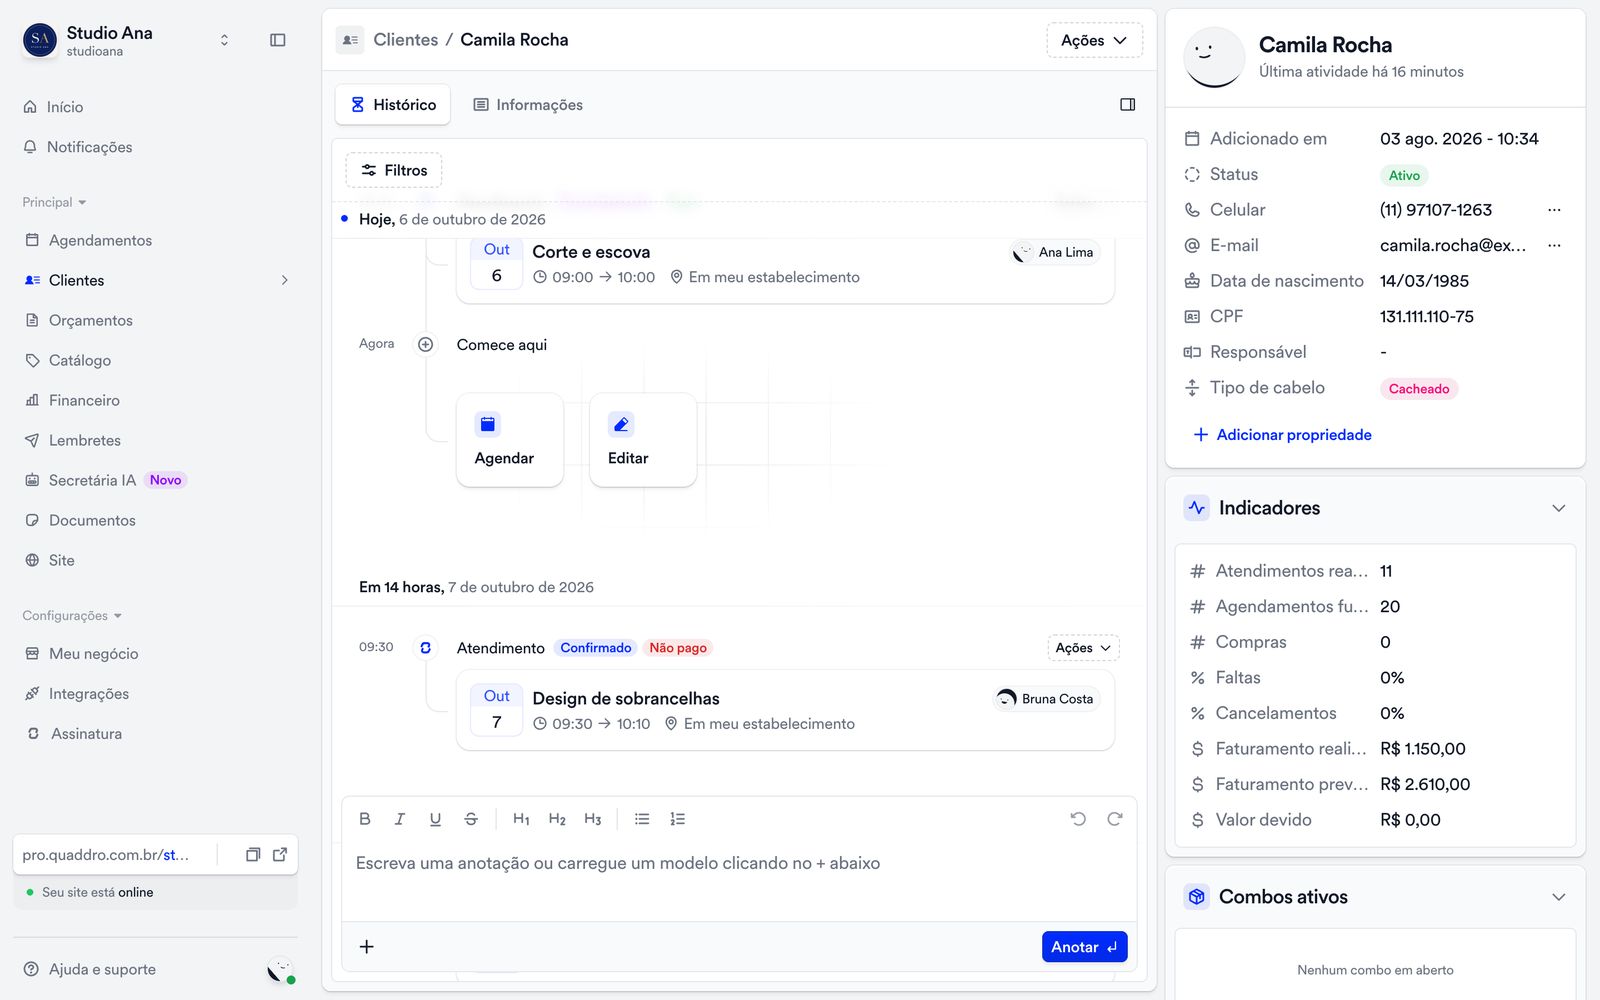
Task: Expand the Clientes submenu arrow
Action: tap(285, 281)
